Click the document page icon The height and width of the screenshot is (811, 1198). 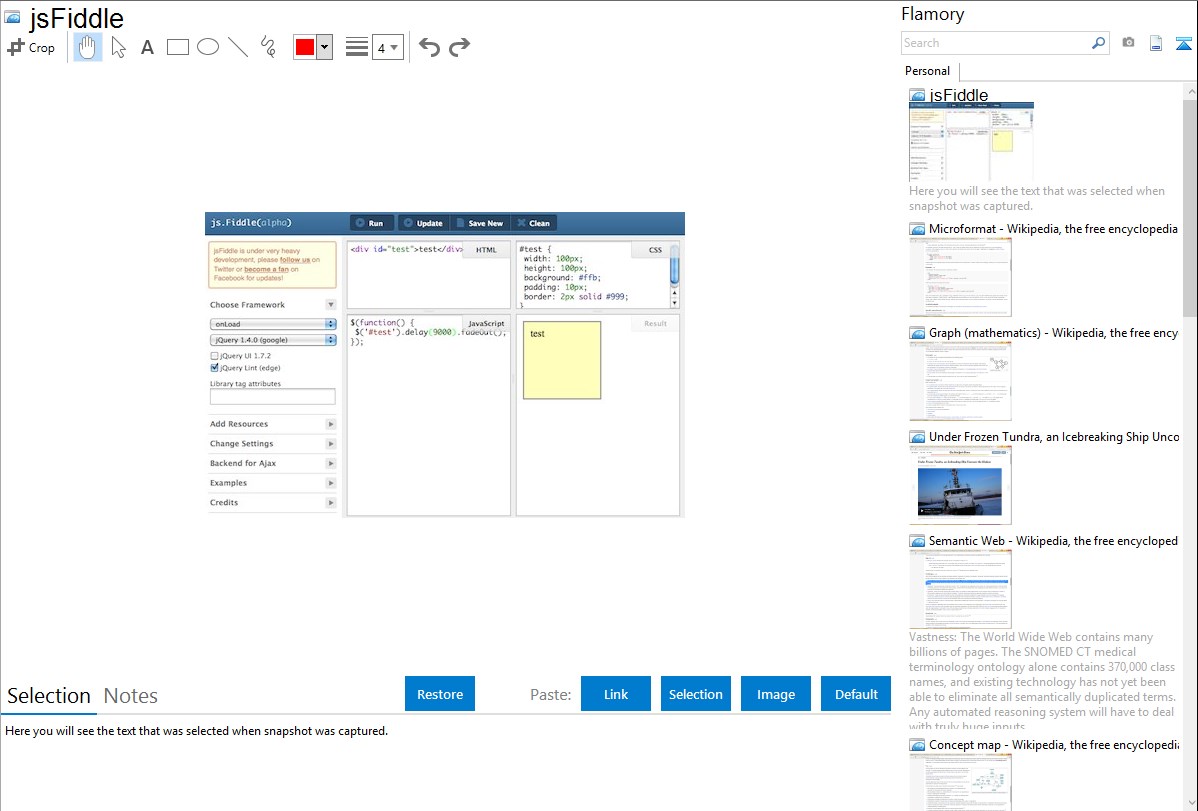point(1156,43)
